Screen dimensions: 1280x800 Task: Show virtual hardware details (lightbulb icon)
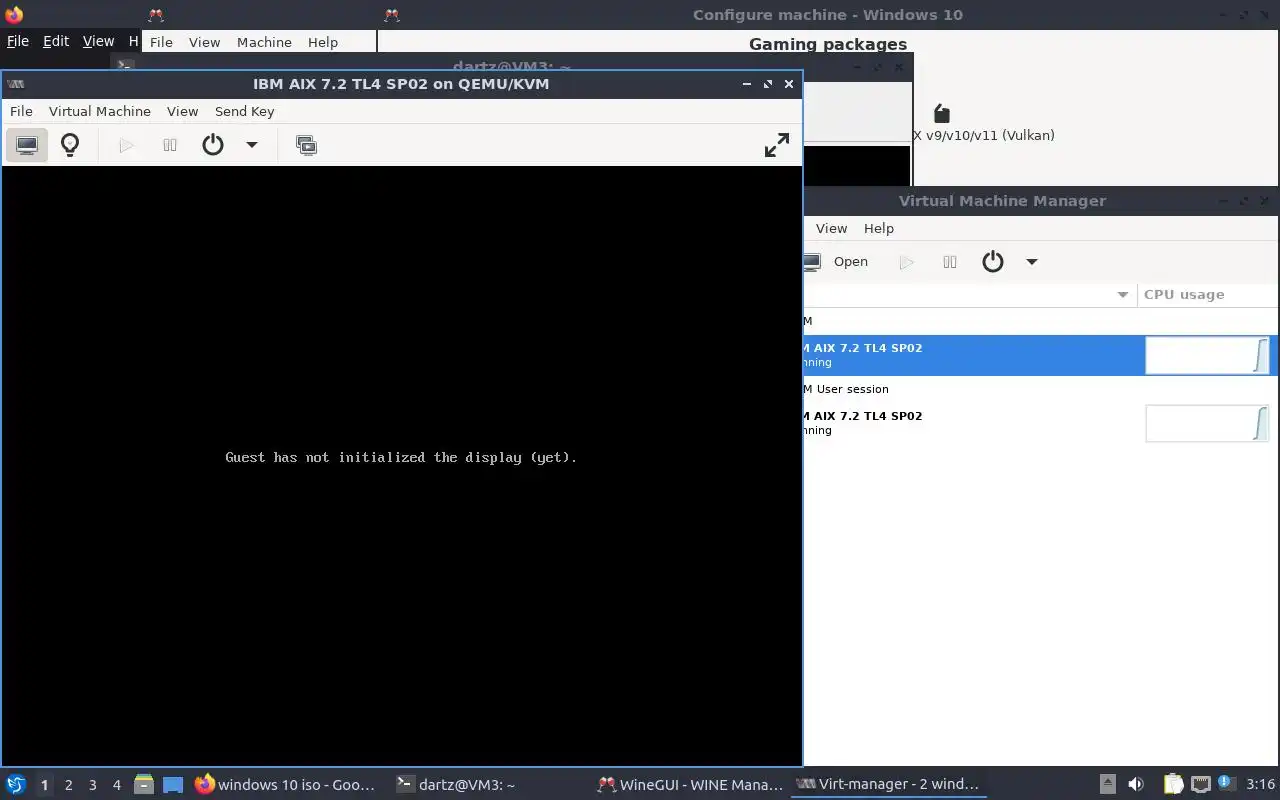point(70,145)
